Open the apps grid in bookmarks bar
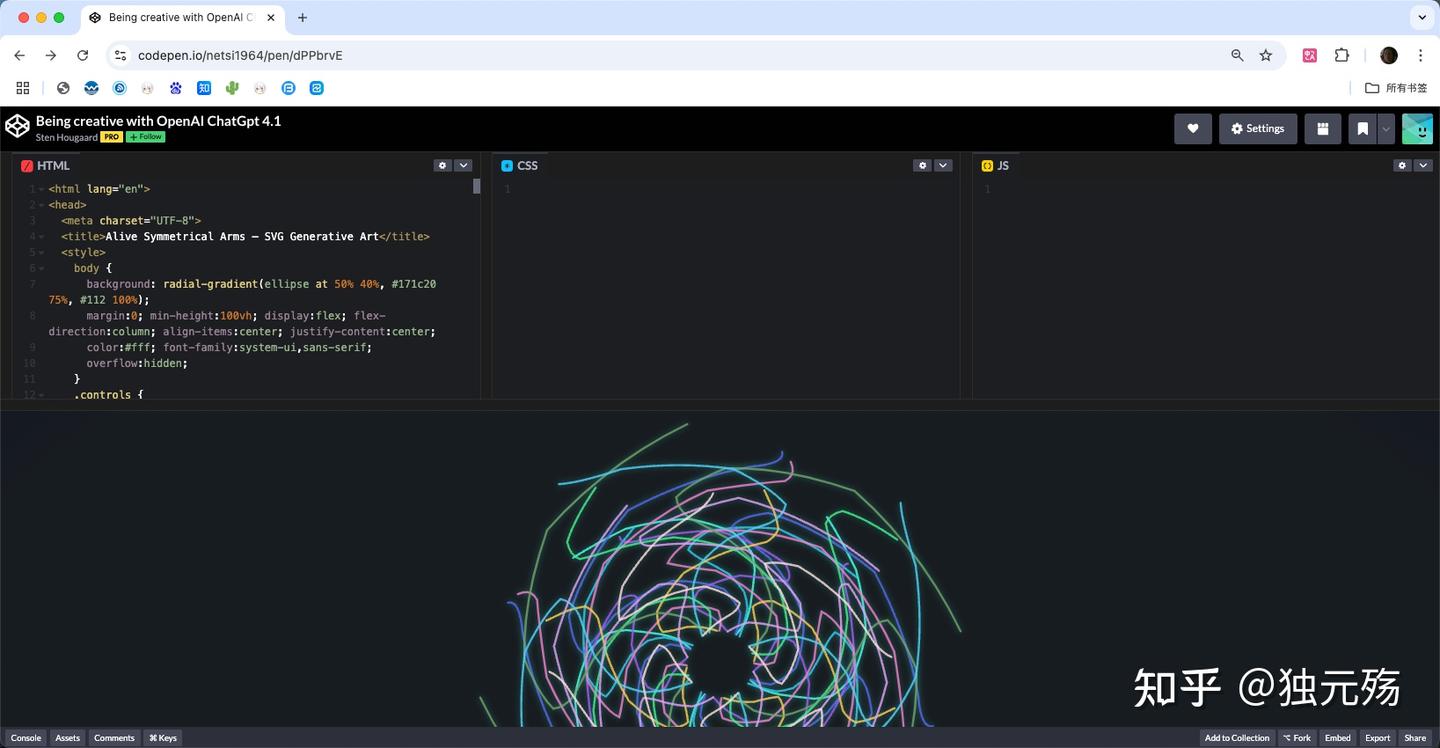The image size is (1440, 748). coord(23,88)
